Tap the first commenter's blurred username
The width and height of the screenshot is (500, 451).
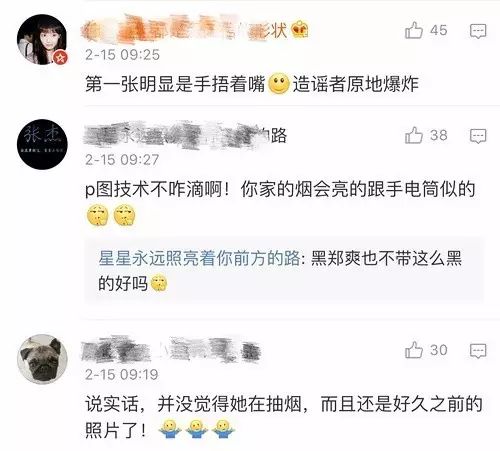[184, 29]
